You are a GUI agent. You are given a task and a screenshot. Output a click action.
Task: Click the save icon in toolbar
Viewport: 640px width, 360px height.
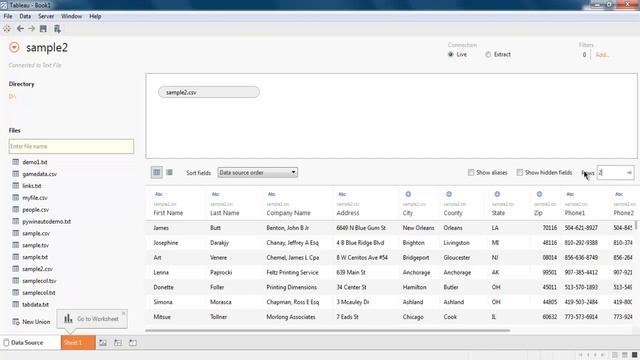point(43,29)
